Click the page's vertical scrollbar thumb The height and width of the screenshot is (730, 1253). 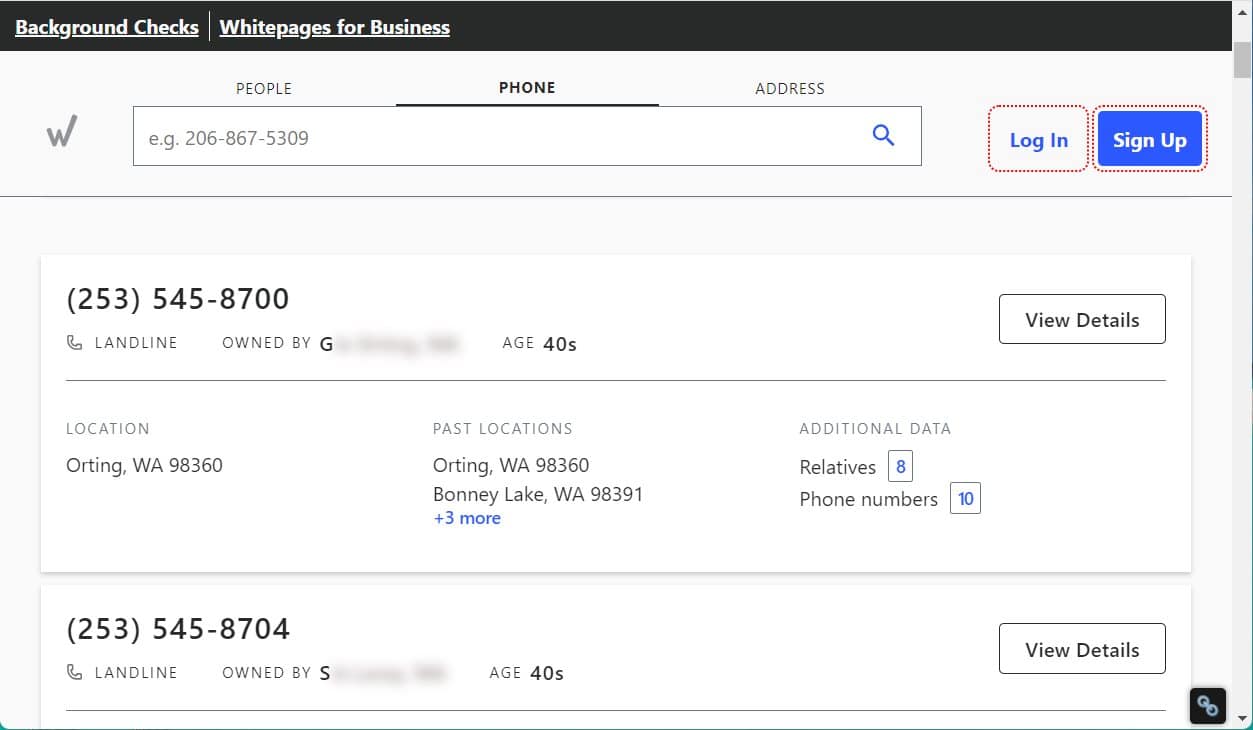pos(1242,60)
